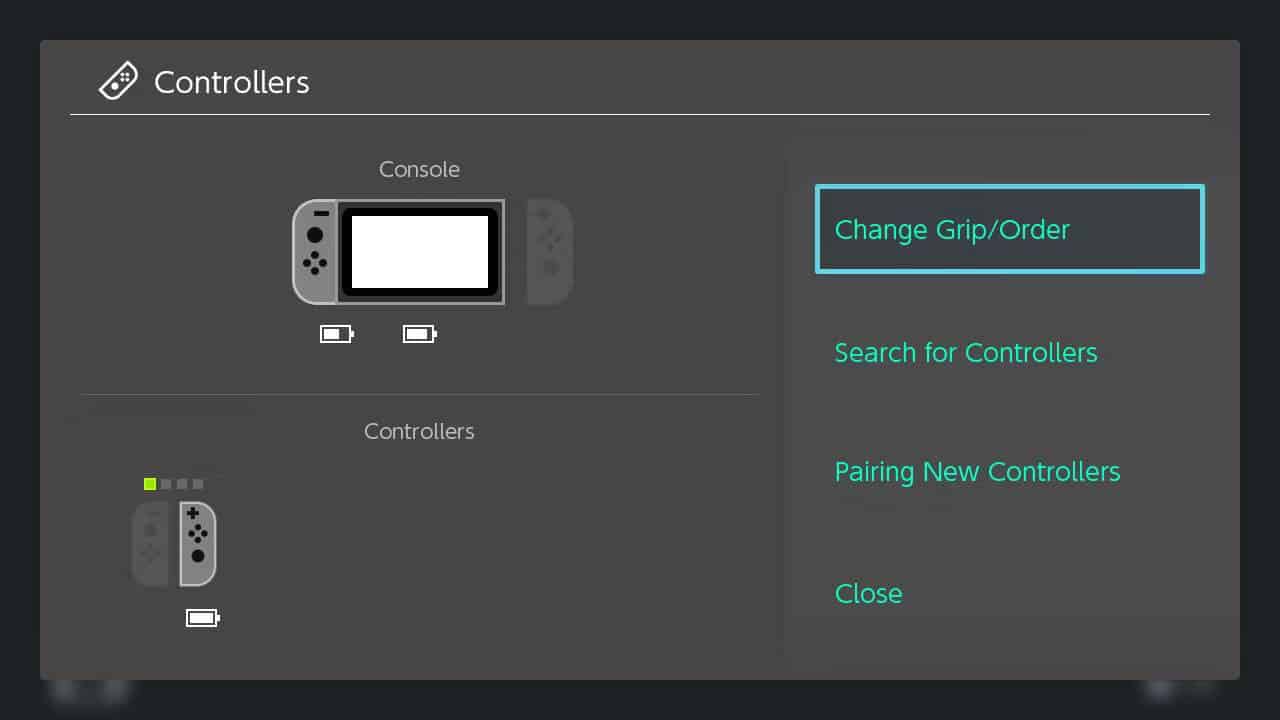
Task: Close the Controllers screen via the Close option
Action: (x=868, y=593)
